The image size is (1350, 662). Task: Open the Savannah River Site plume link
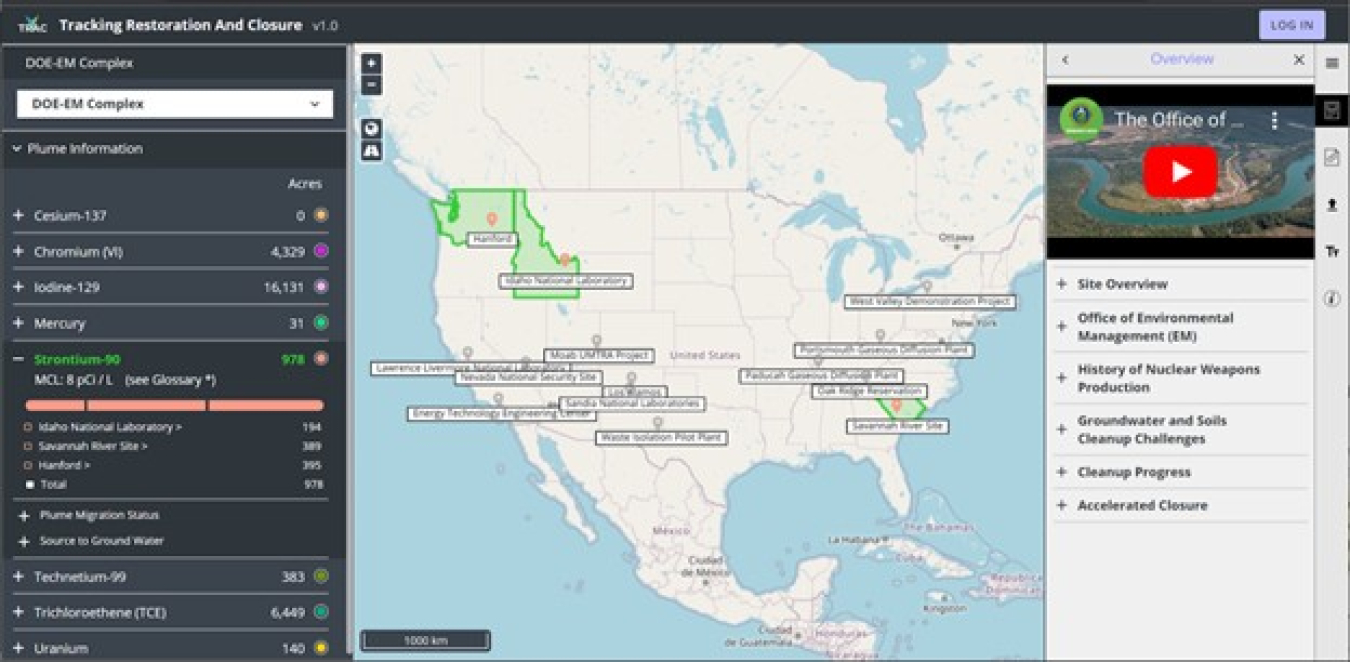(x=93, y=446)
